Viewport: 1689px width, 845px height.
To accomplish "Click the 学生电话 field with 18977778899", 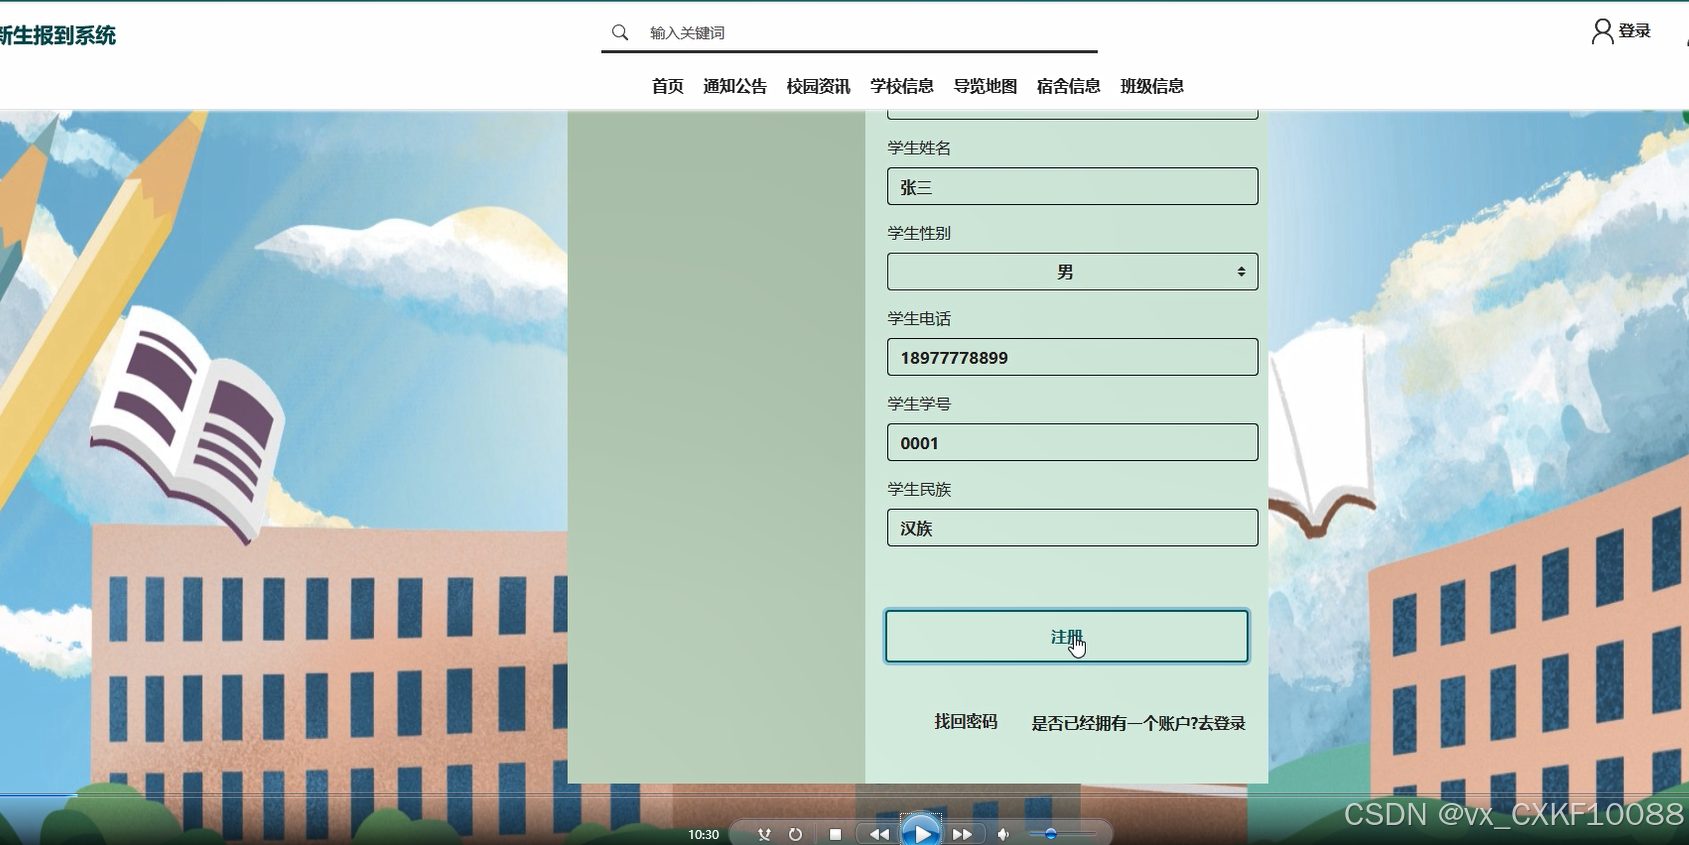I will [1072, 357].
